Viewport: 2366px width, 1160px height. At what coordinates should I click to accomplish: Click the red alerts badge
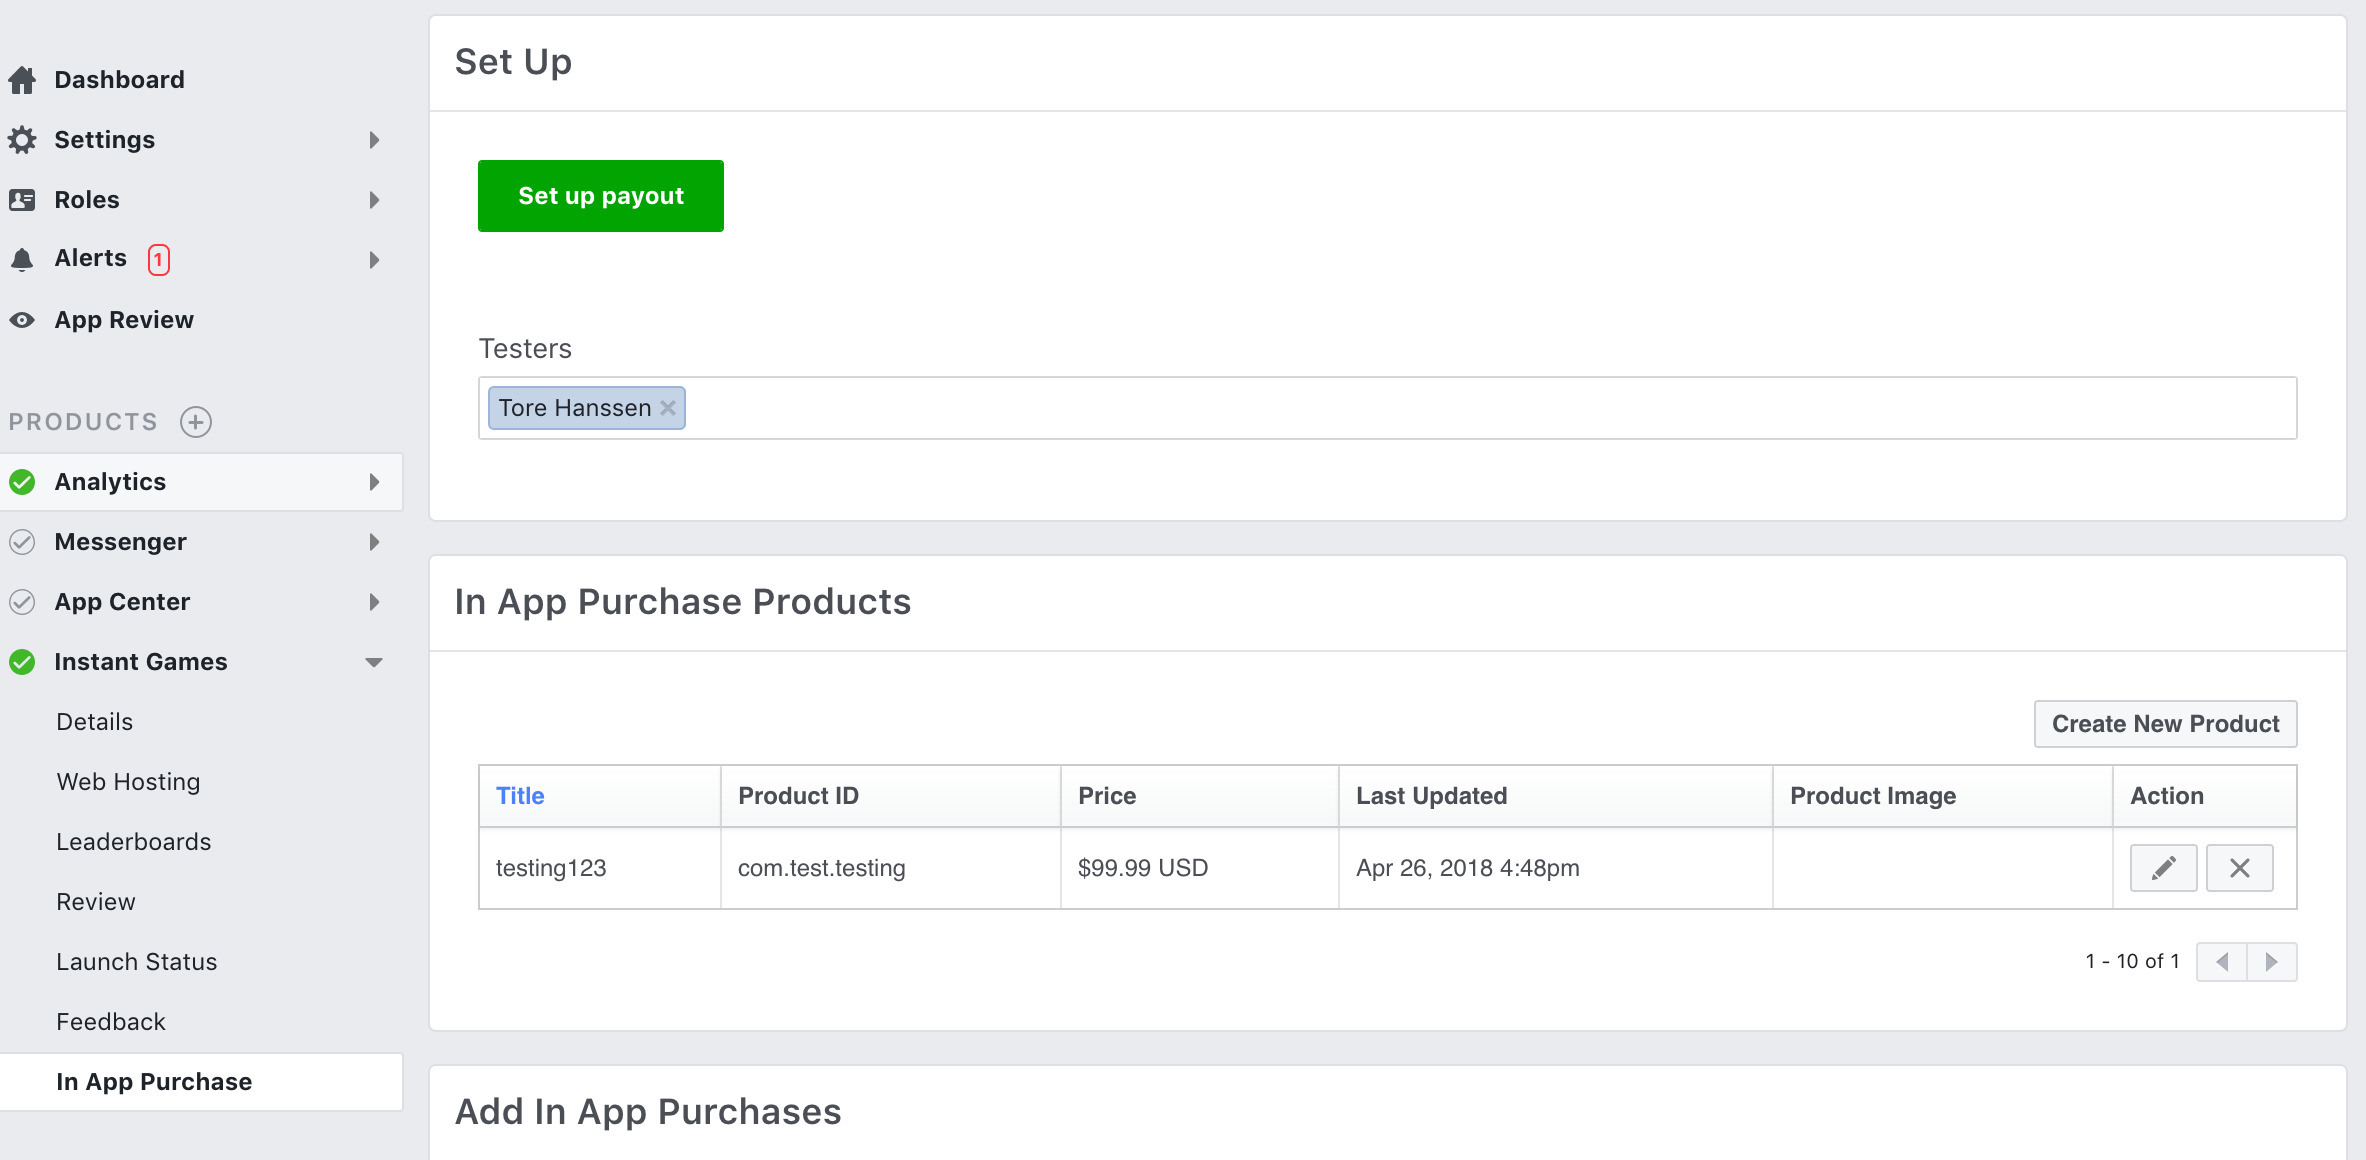pyautogui.click(x=158, y=259)
